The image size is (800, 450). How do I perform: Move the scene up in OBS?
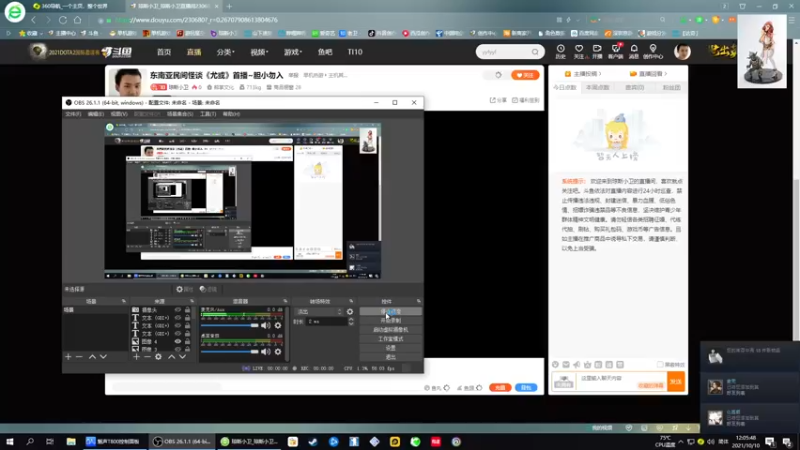[x=92, y=357]
